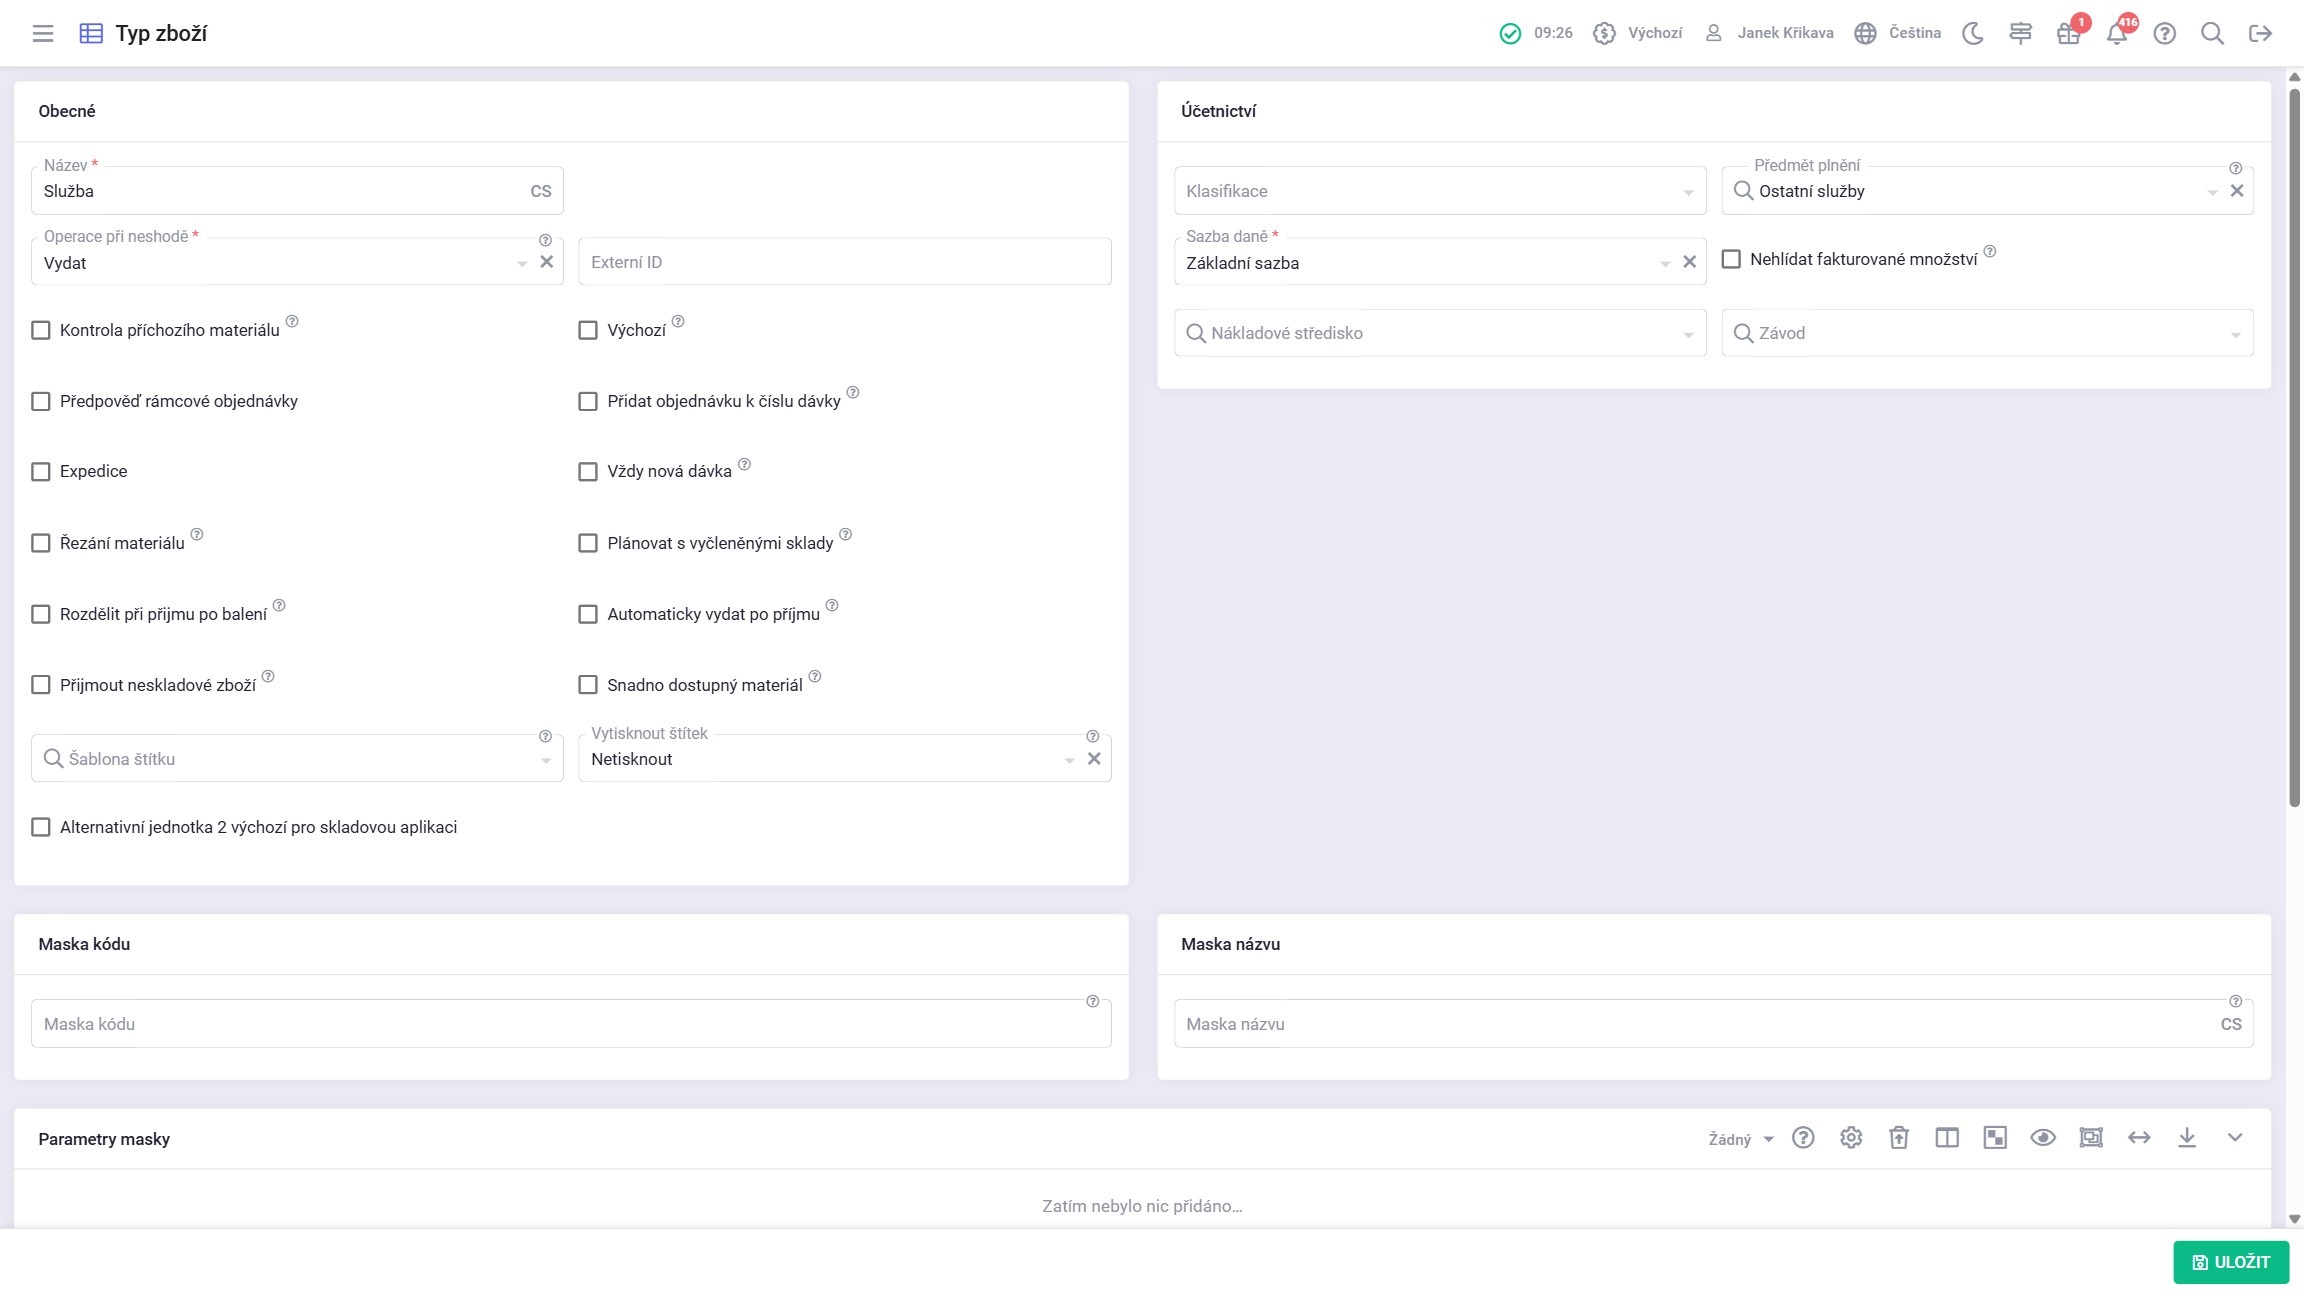Open the global search magnifier
Image resolution: width=2304 pixels, height=1296 pixels.
click(x=2212, y=33)
